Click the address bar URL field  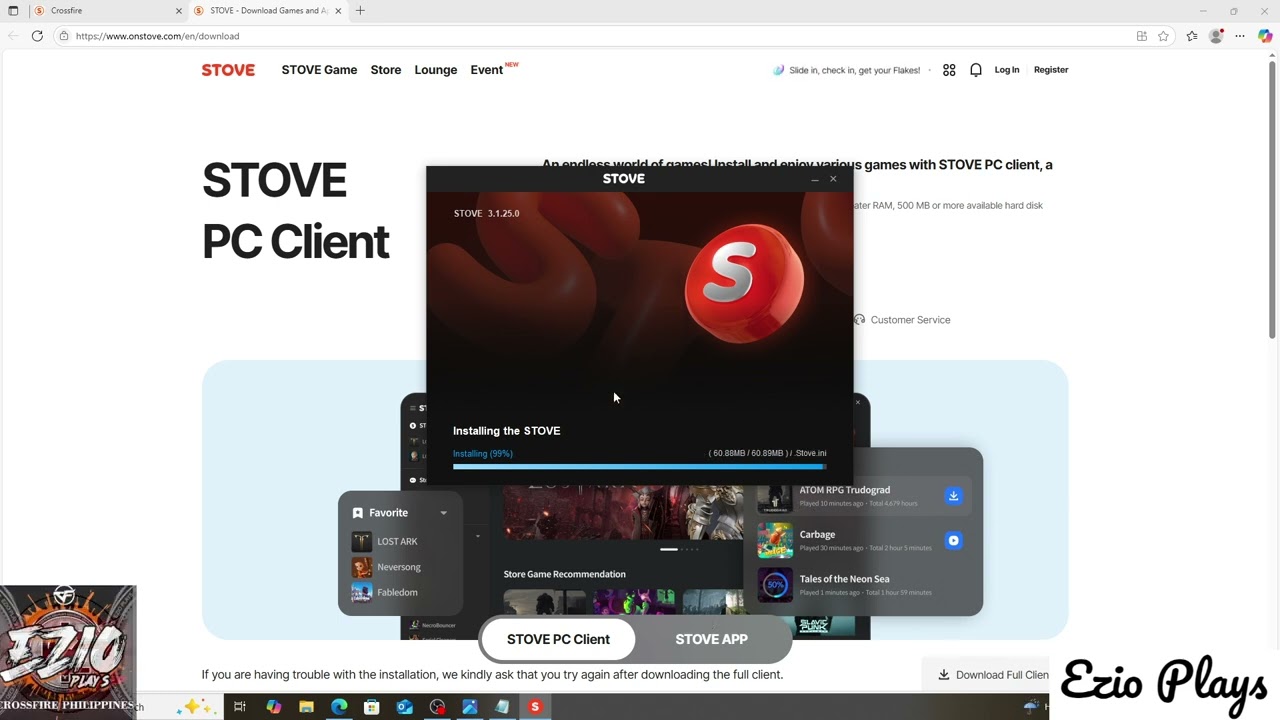coord(600,36)
